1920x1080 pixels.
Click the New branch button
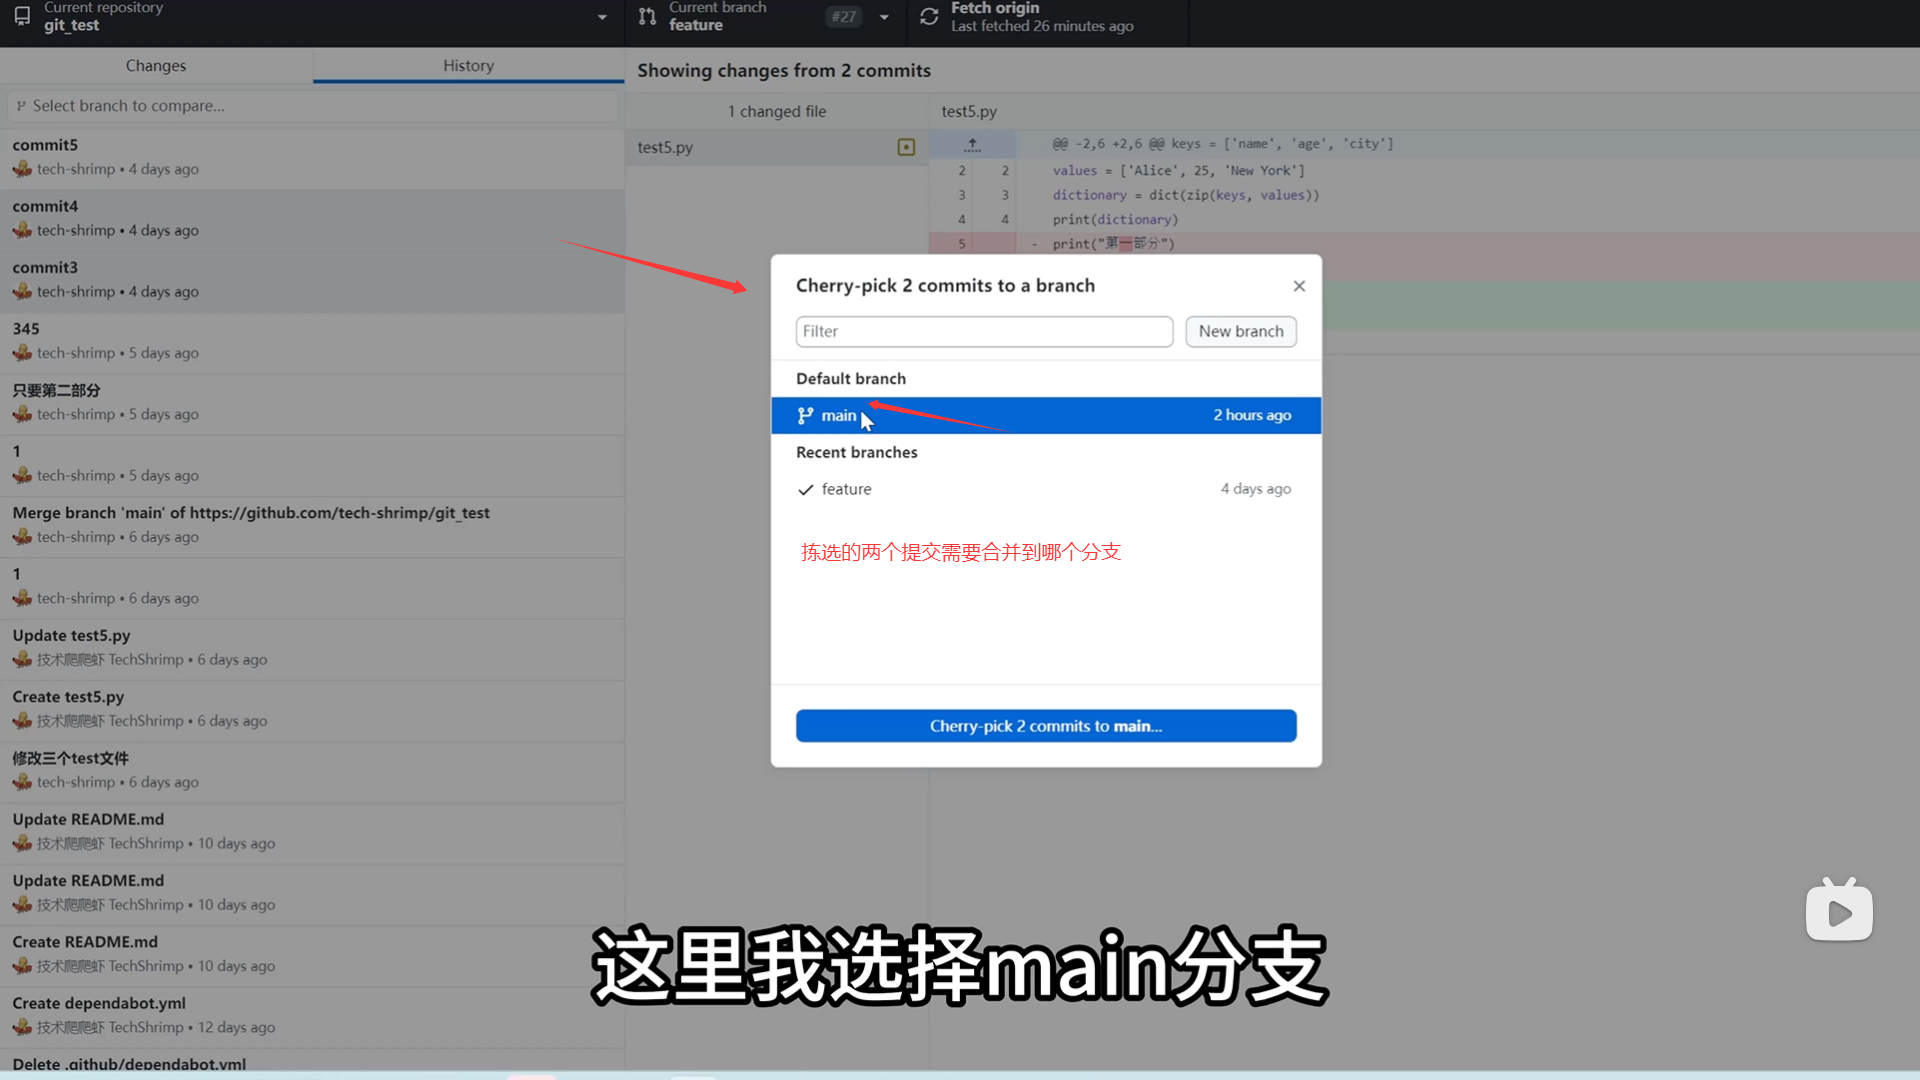point(1240,332)
